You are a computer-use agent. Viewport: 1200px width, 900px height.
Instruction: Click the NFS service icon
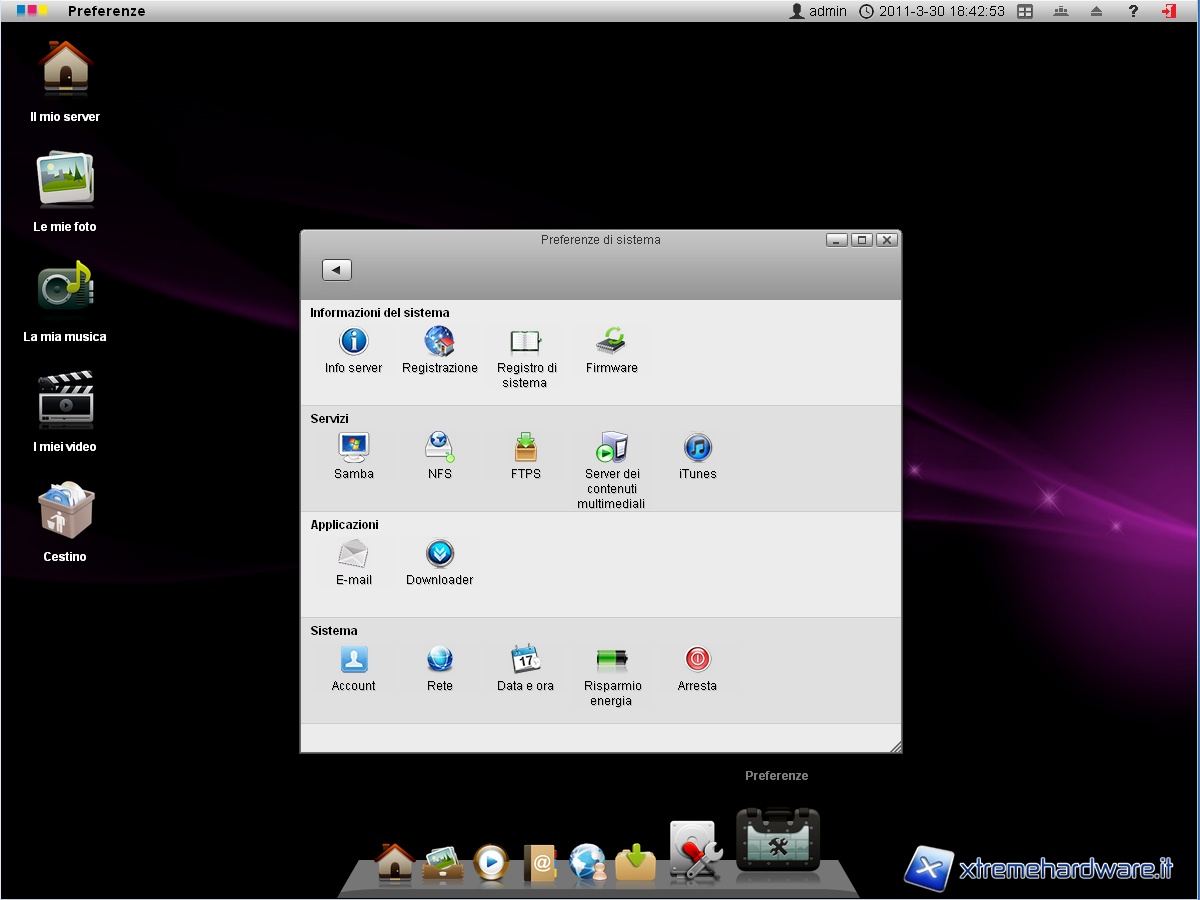[x=440, y=449]
